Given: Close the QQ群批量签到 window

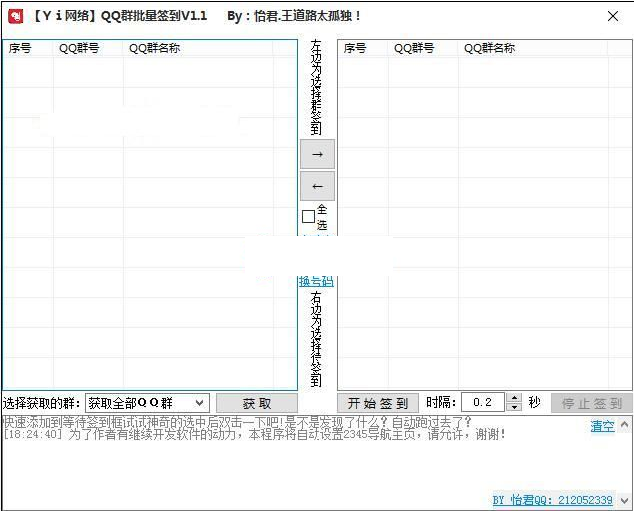Looking at the screenshot, I should [x=612, y=16].
